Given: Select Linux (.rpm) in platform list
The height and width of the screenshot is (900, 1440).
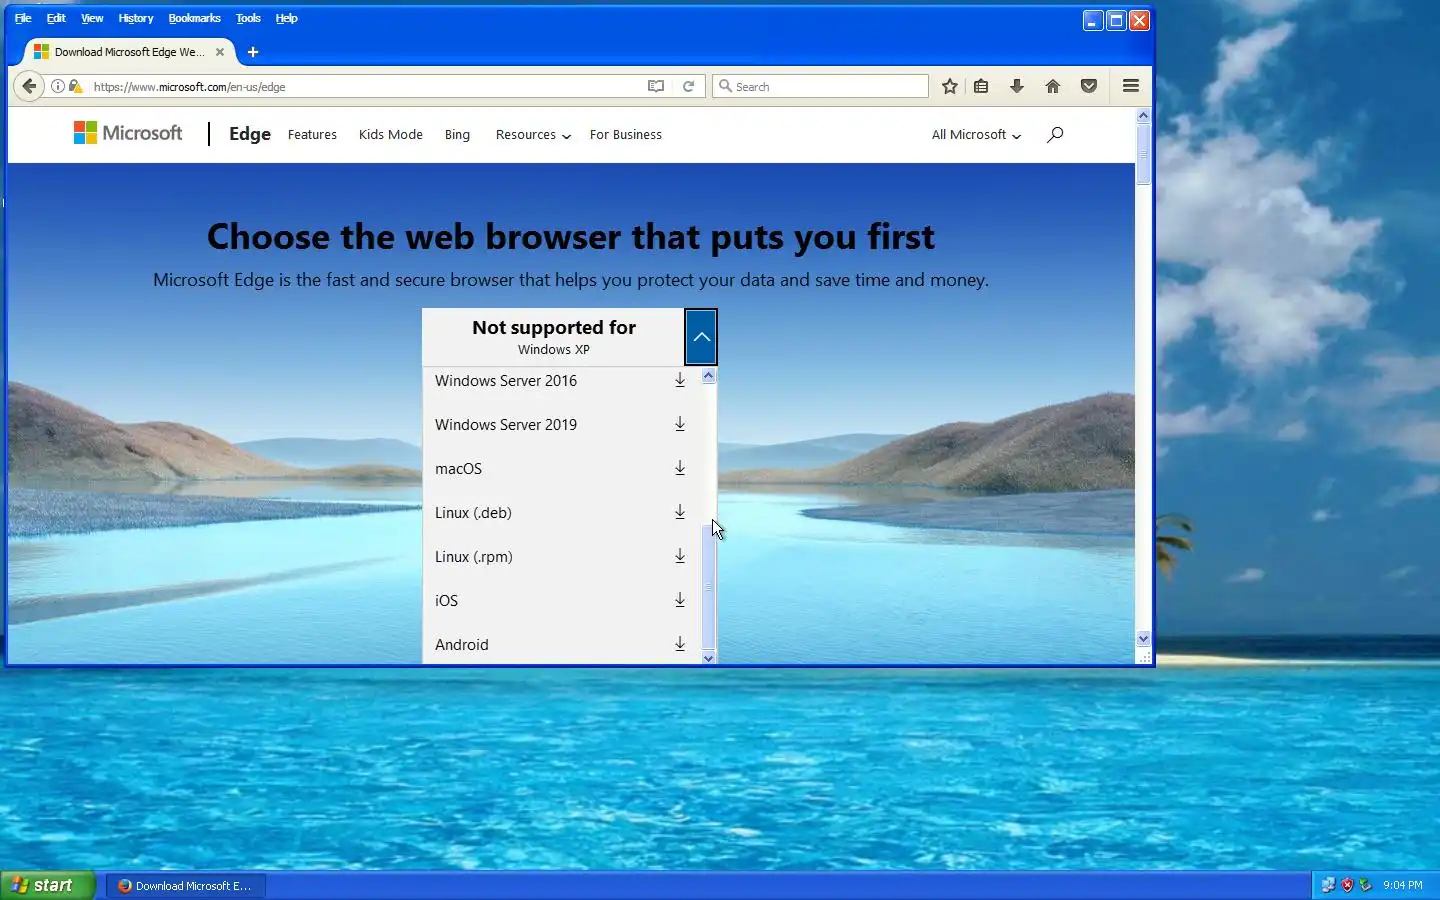Looking at the screenshot, I should coord(474,557).
